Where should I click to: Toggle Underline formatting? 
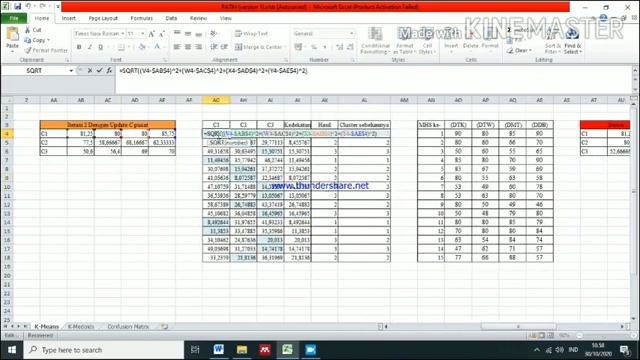click(100, 47)
